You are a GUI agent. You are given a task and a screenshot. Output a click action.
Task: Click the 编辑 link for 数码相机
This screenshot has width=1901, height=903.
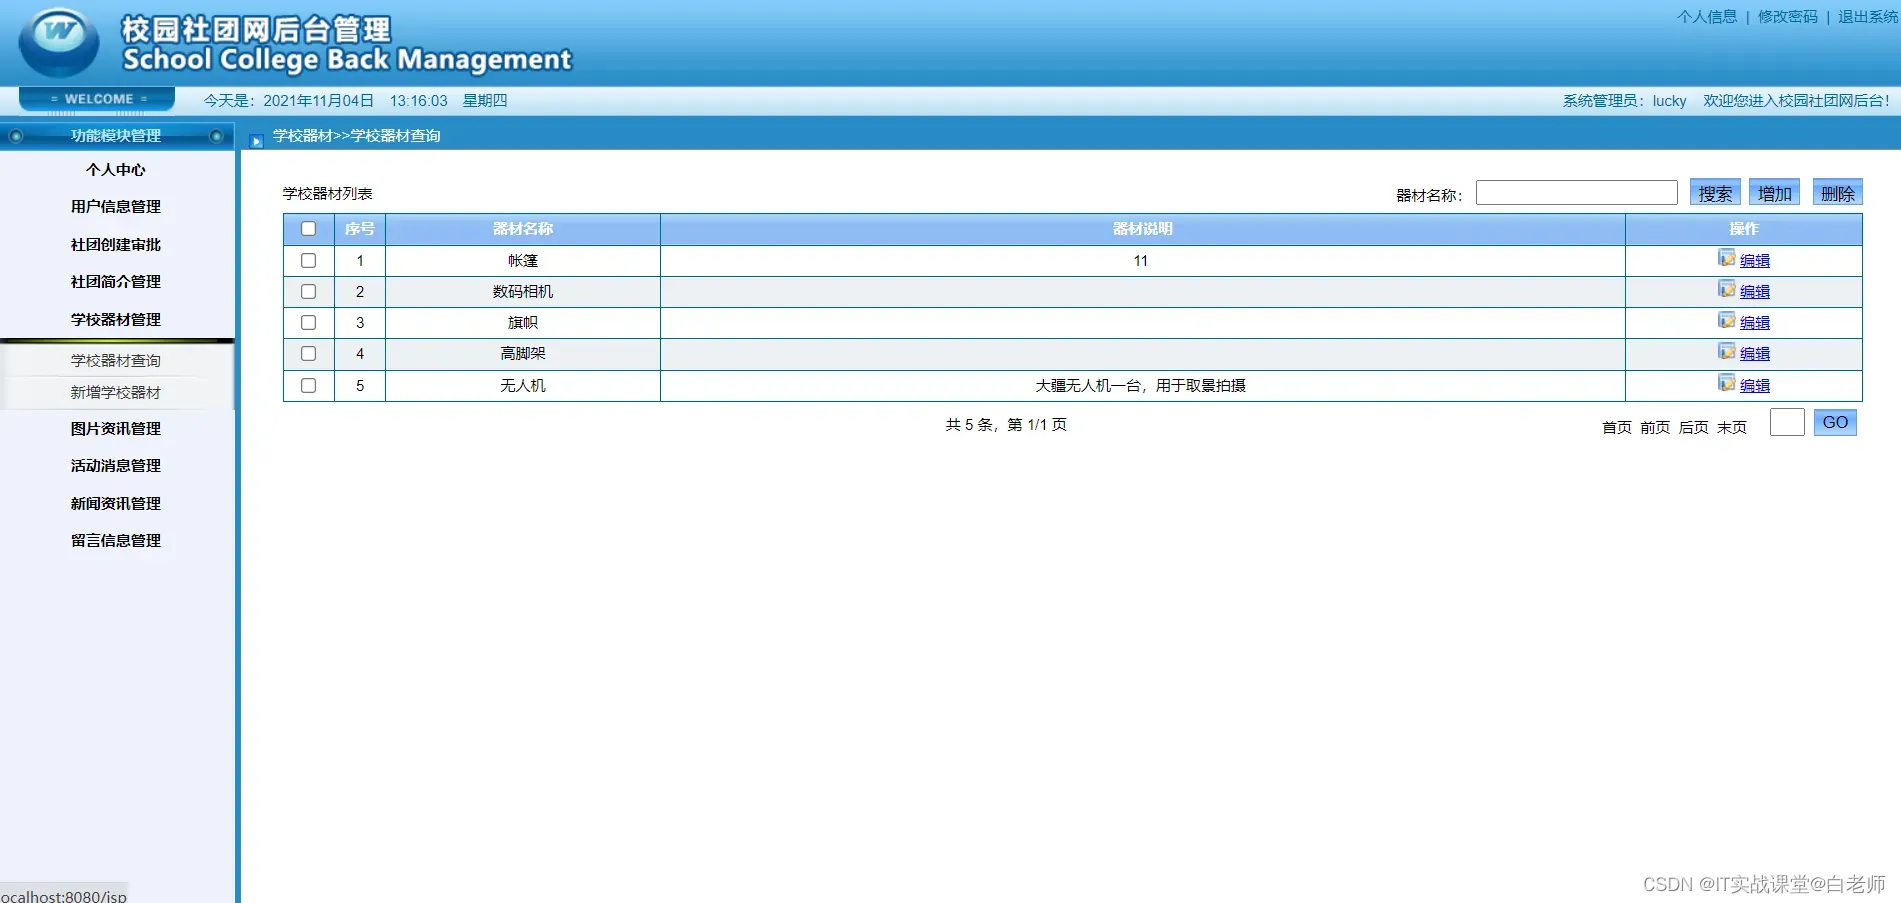pos(1755,292)
